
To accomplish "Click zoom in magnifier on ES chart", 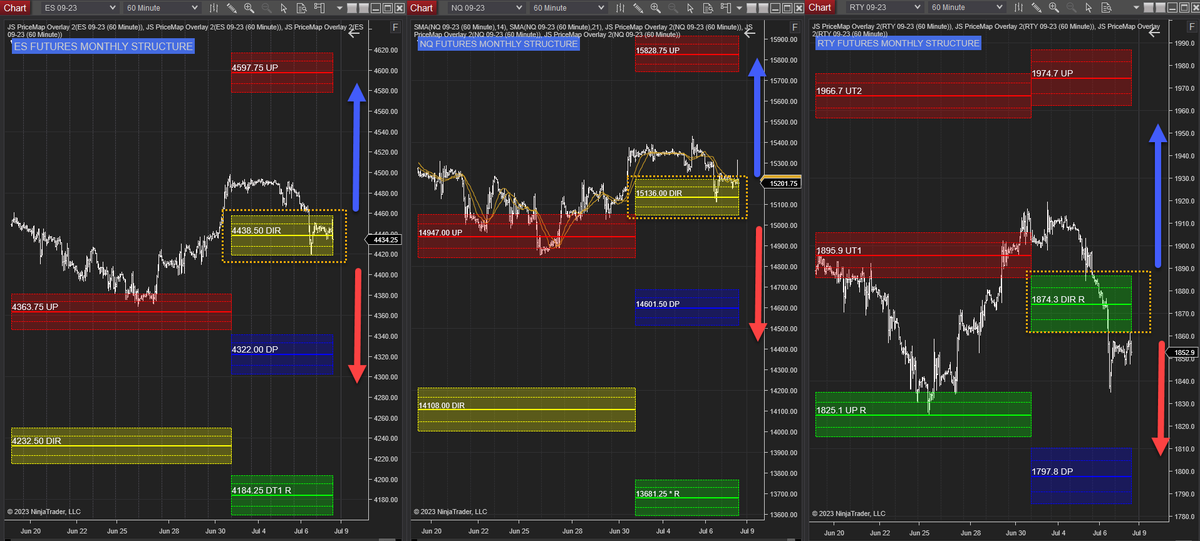I will coord(249,8).
